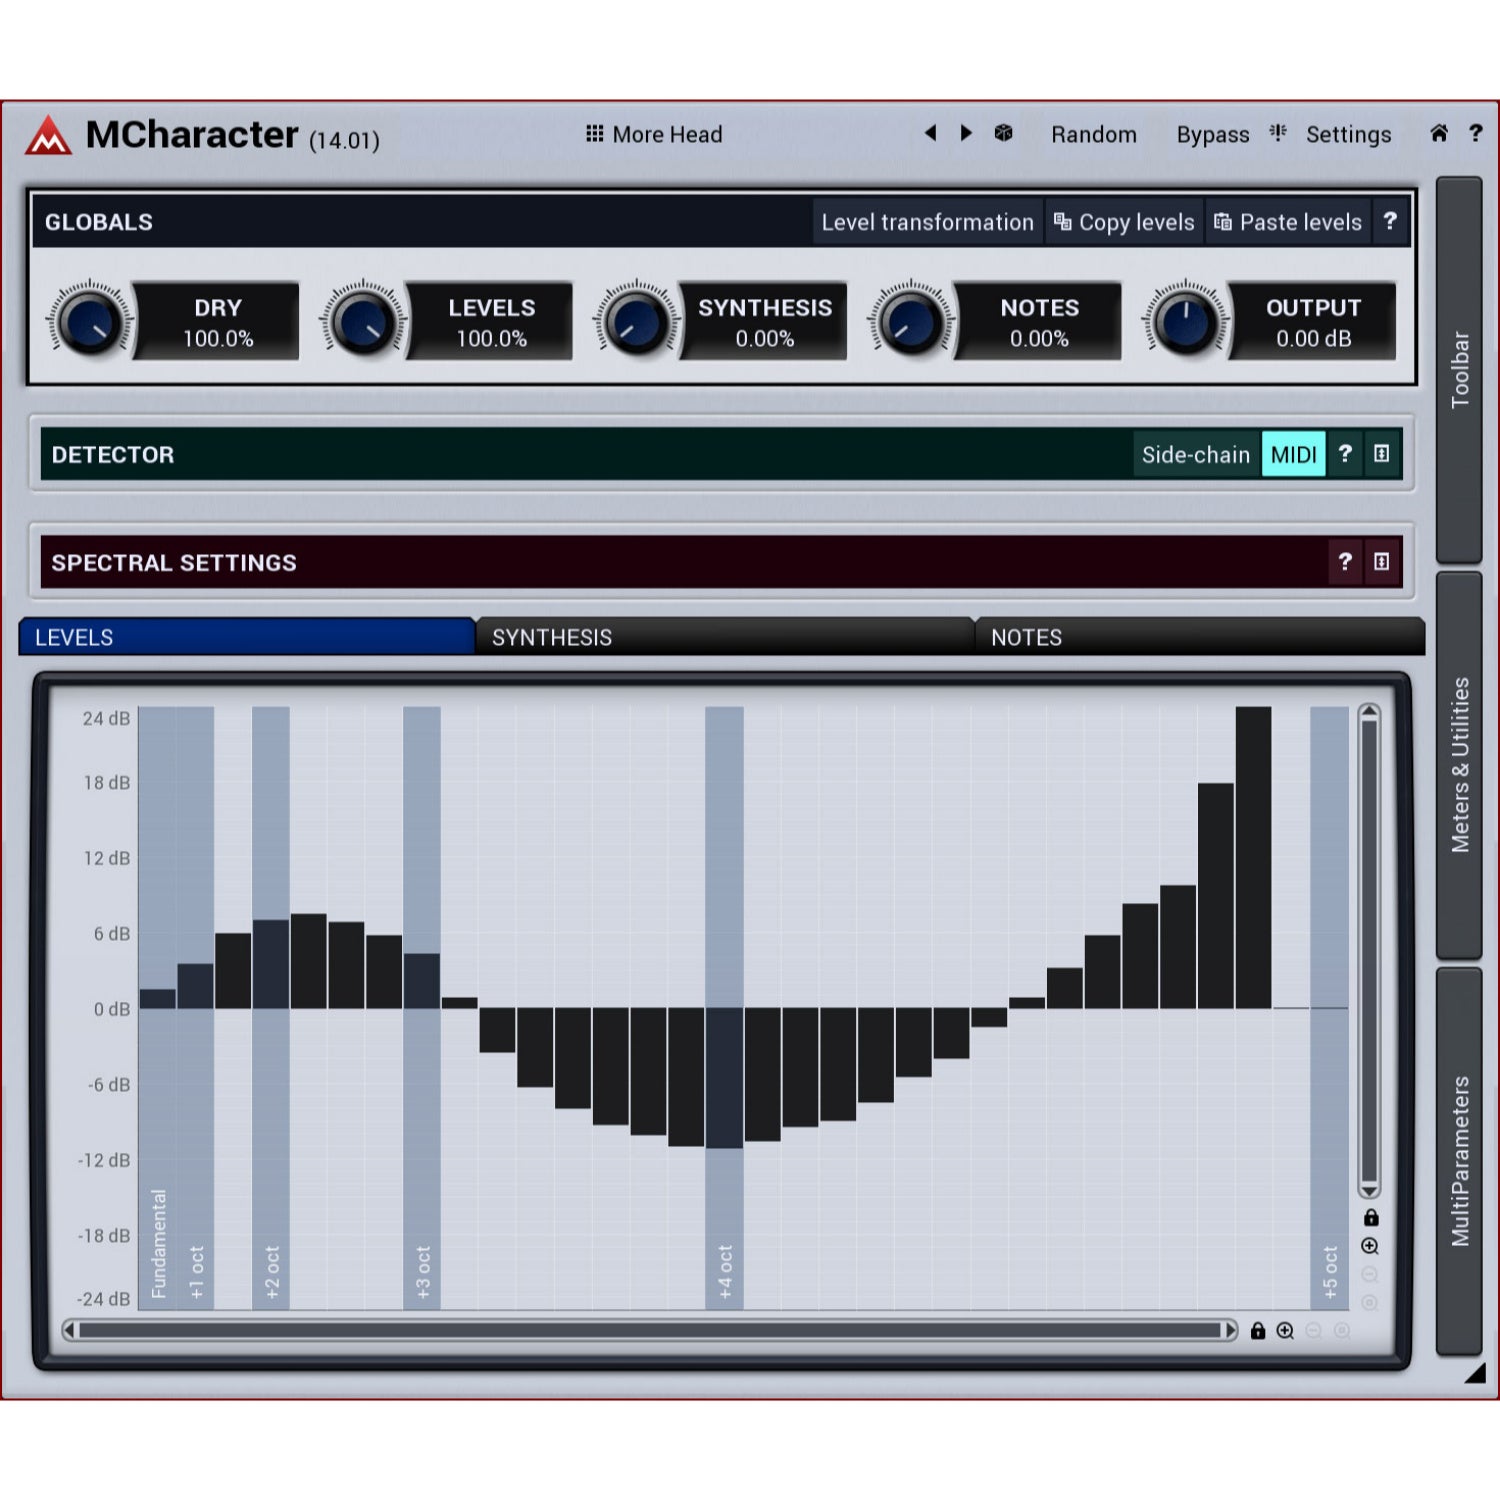
Task: Open Globals panel help icon
Action: (x=1390, y=222)
